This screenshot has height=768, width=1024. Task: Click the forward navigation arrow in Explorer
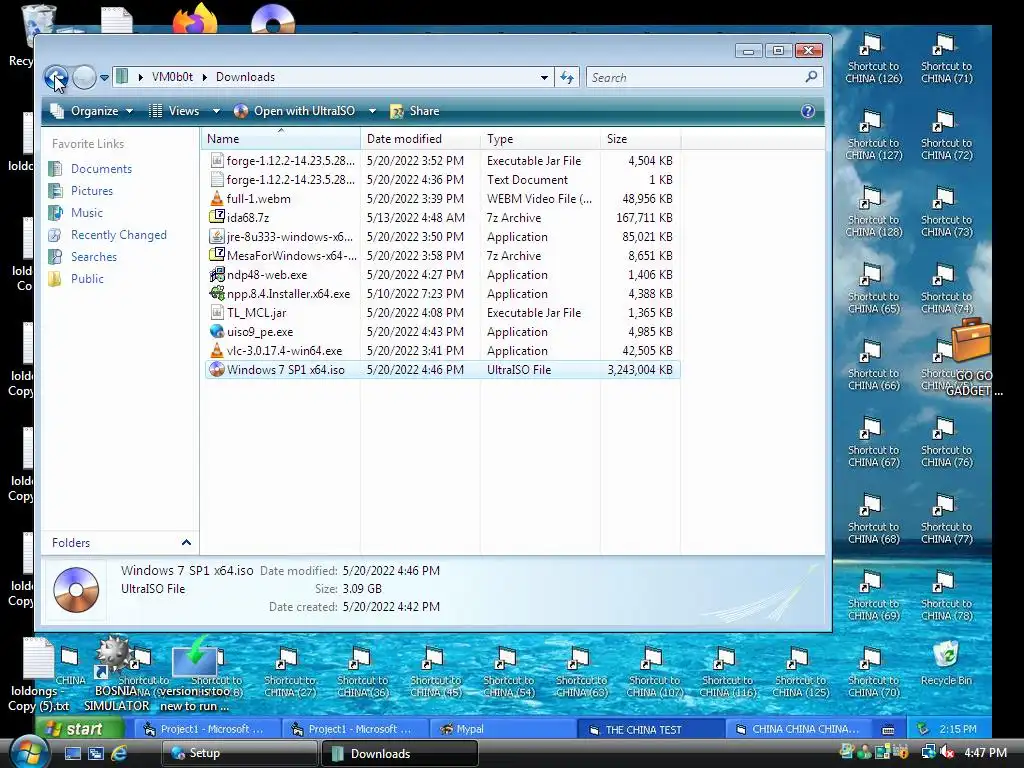[84, 77]
